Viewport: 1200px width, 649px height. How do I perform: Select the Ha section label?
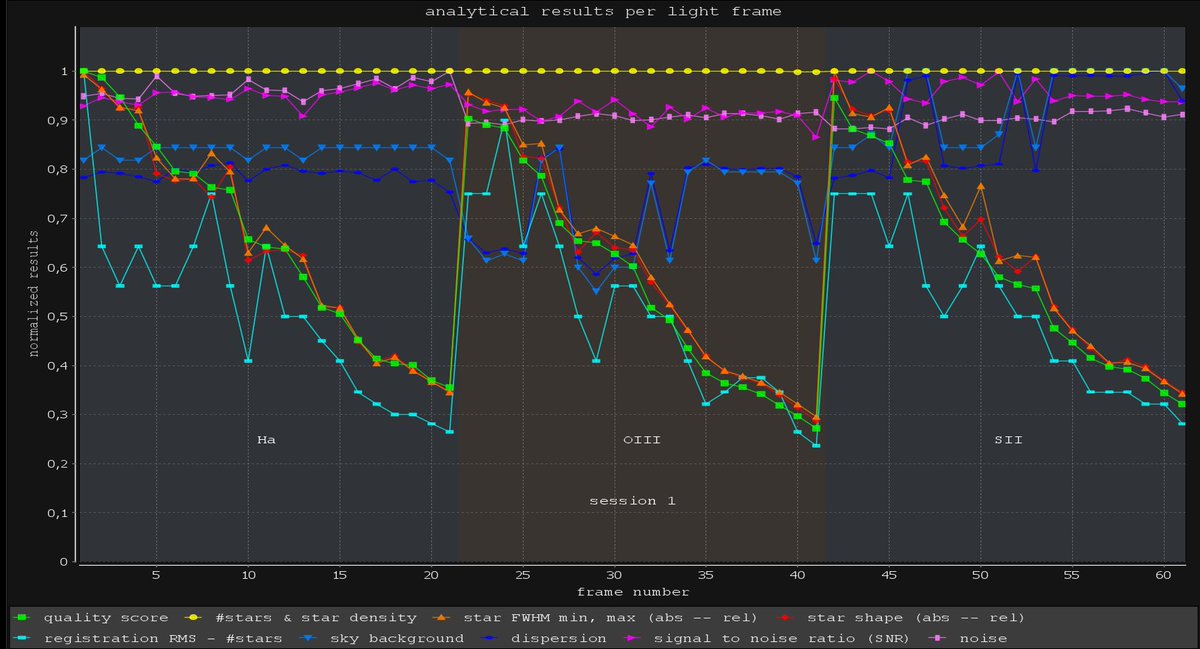point(266,439)
